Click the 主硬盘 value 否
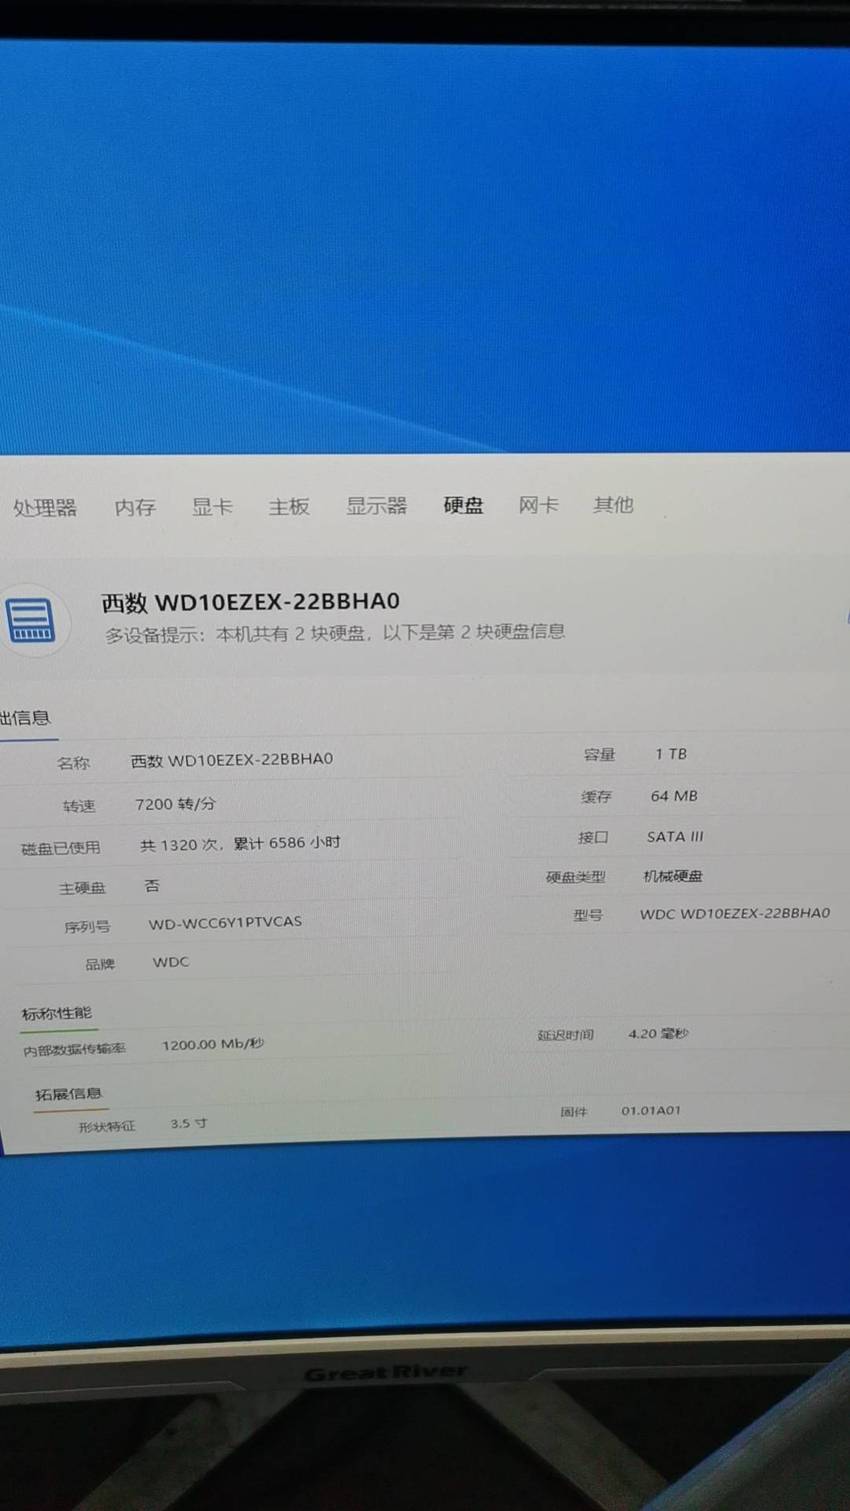The image size is (850, 1511). 152,886
